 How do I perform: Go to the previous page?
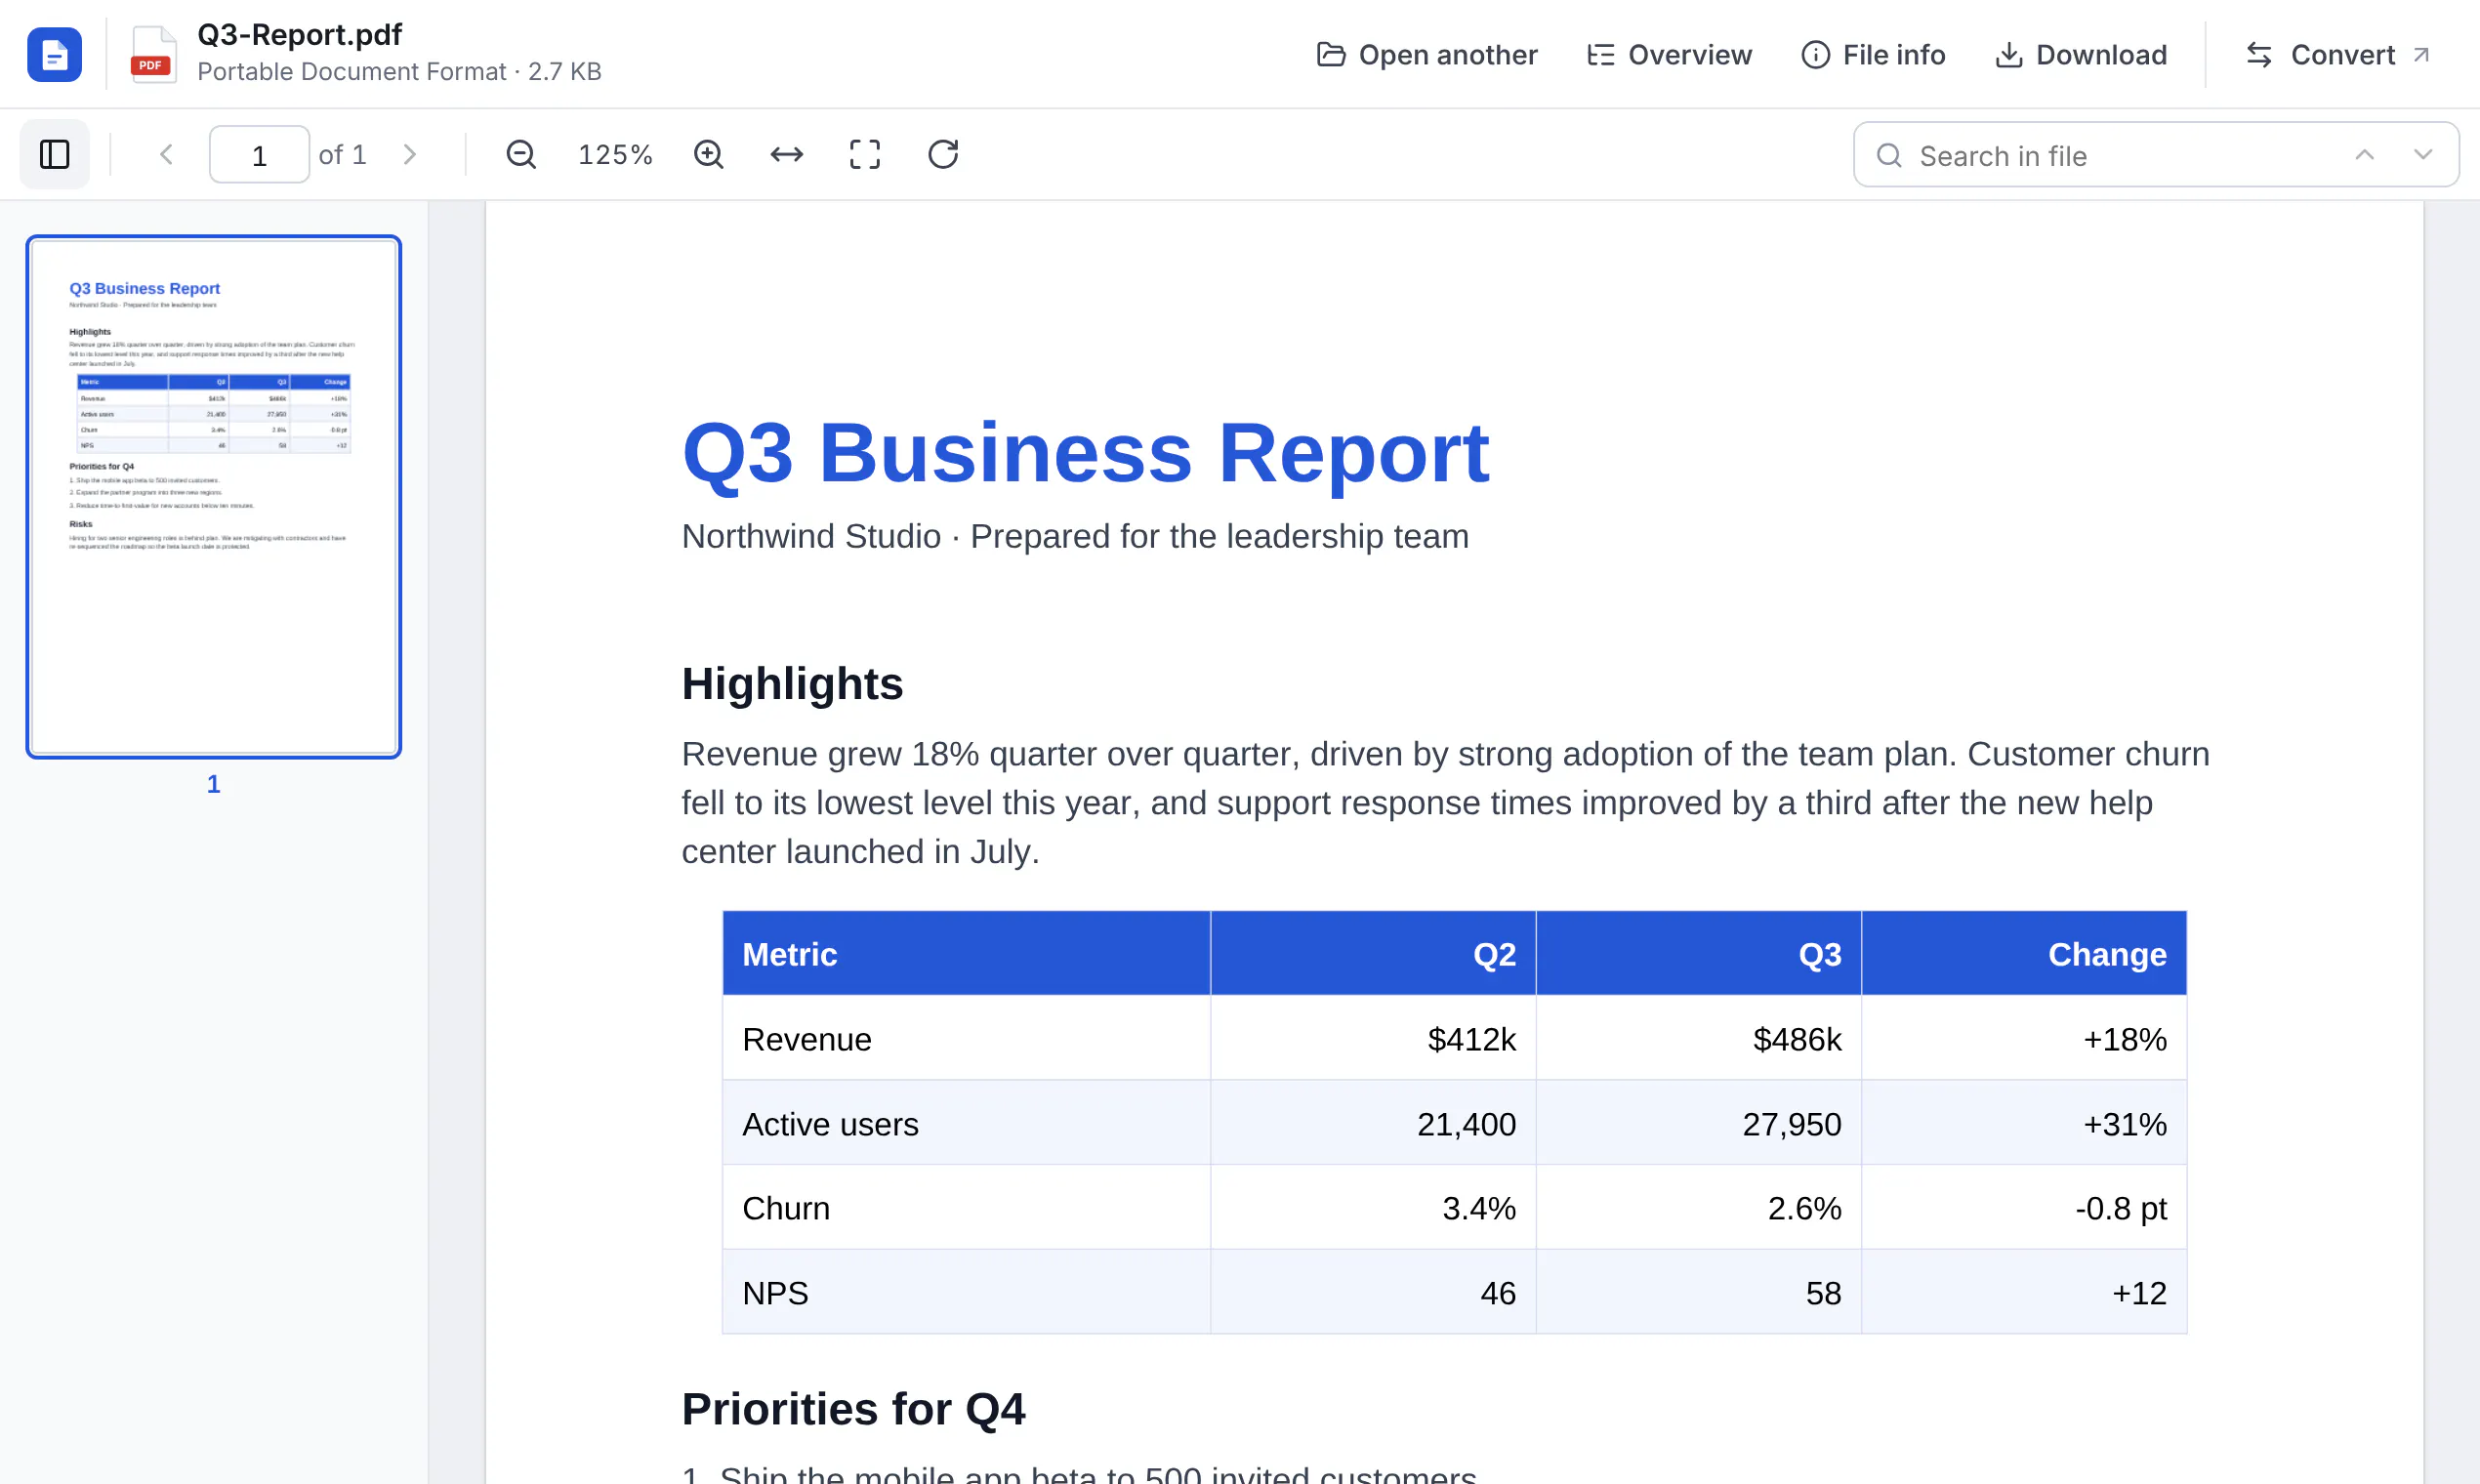point(167,154)
